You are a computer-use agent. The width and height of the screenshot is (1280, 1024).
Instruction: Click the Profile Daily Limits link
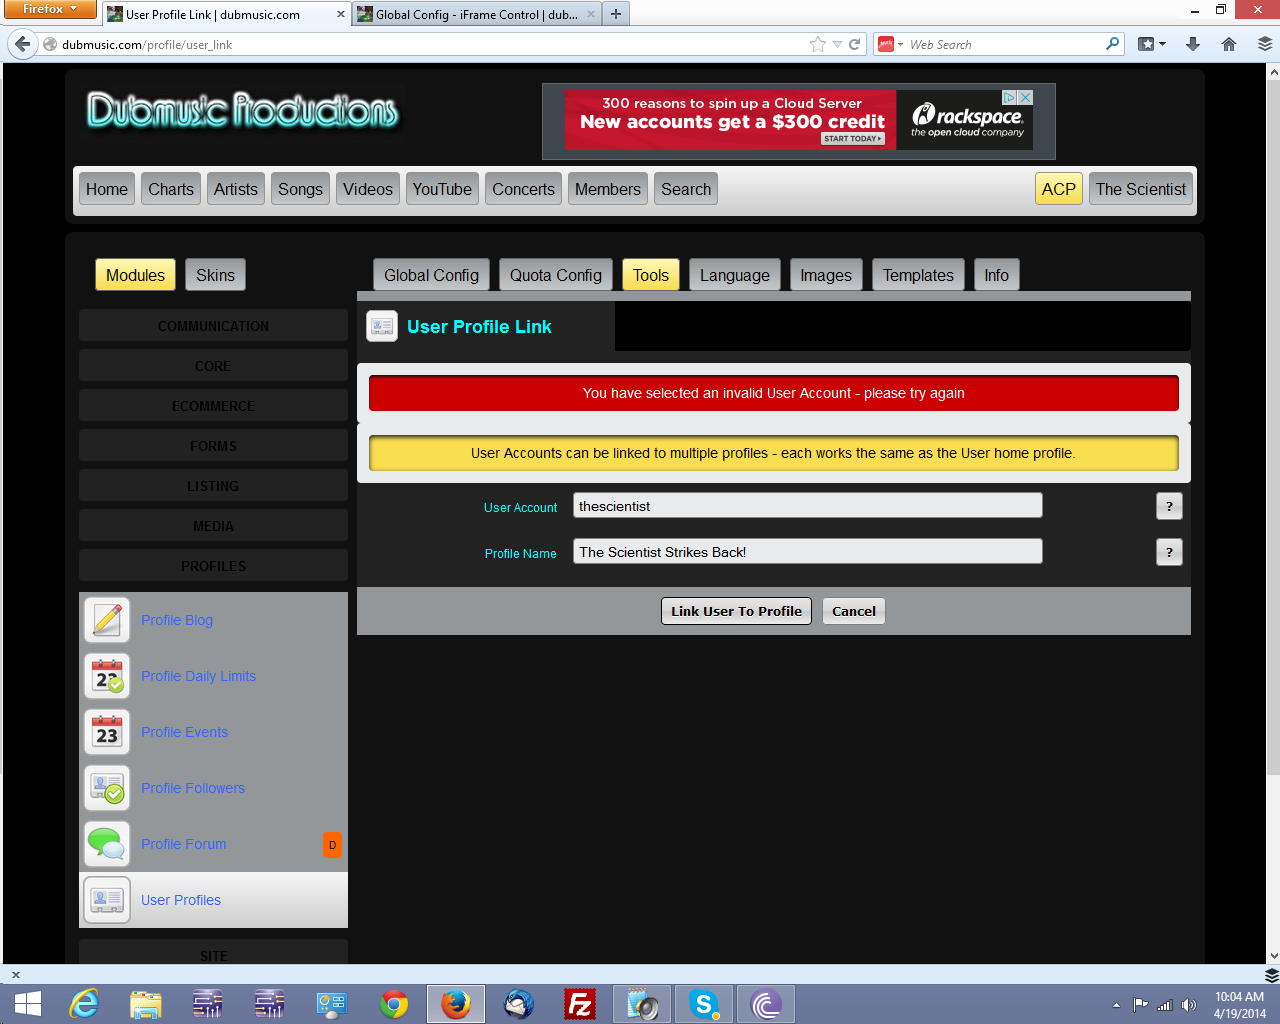[198, 676]
